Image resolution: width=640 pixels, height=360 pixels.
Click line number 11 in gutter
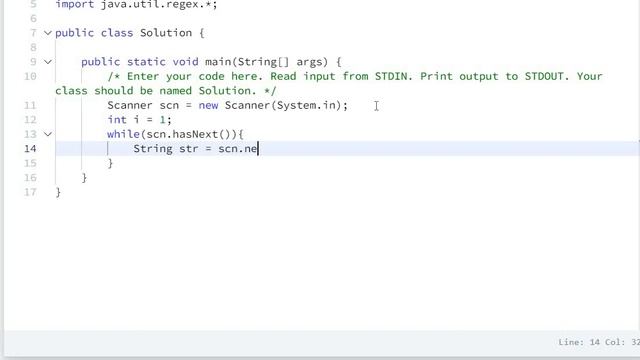30,105
